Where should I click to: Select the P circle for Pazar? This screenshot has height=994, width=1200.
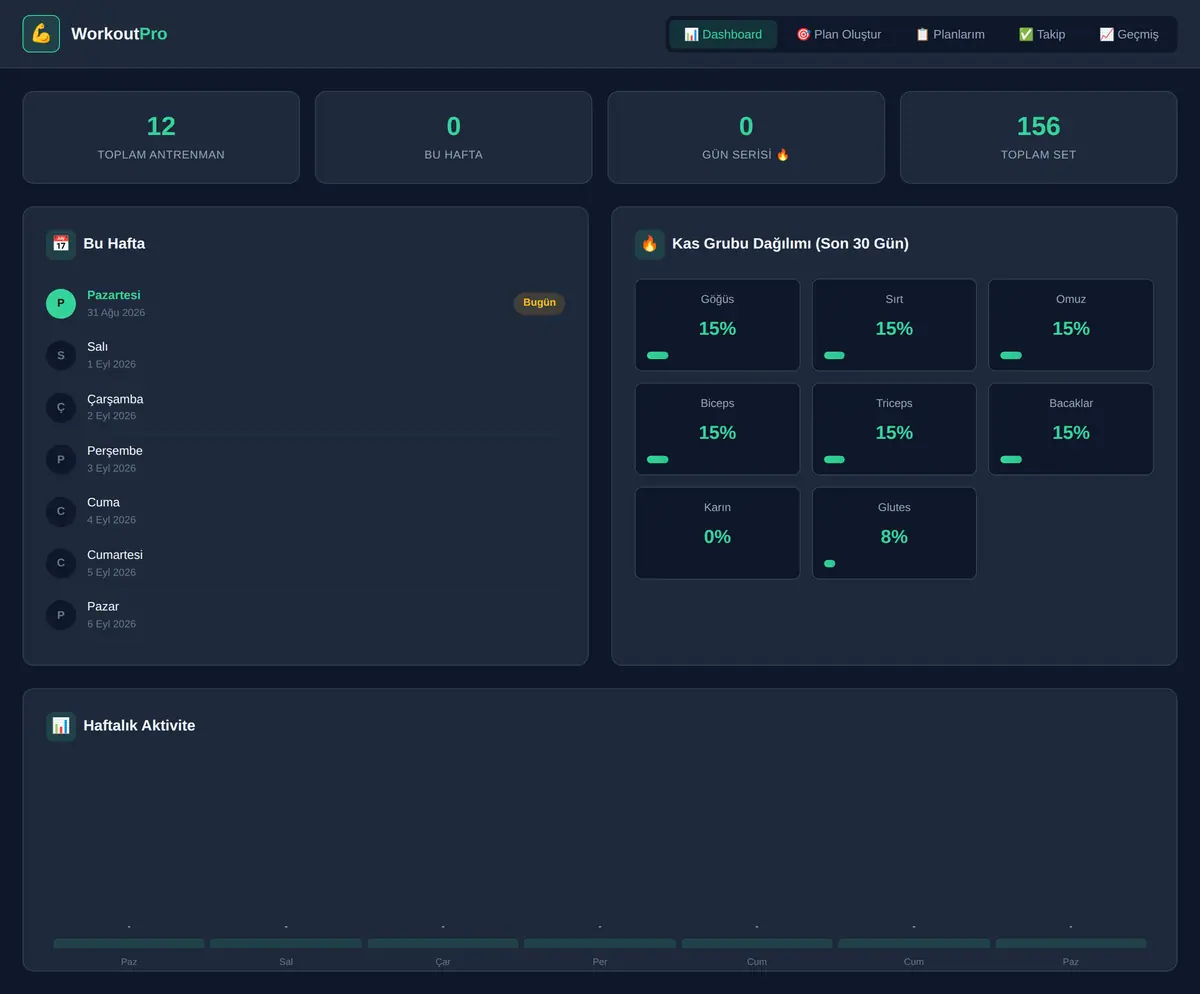click(61, 615)
